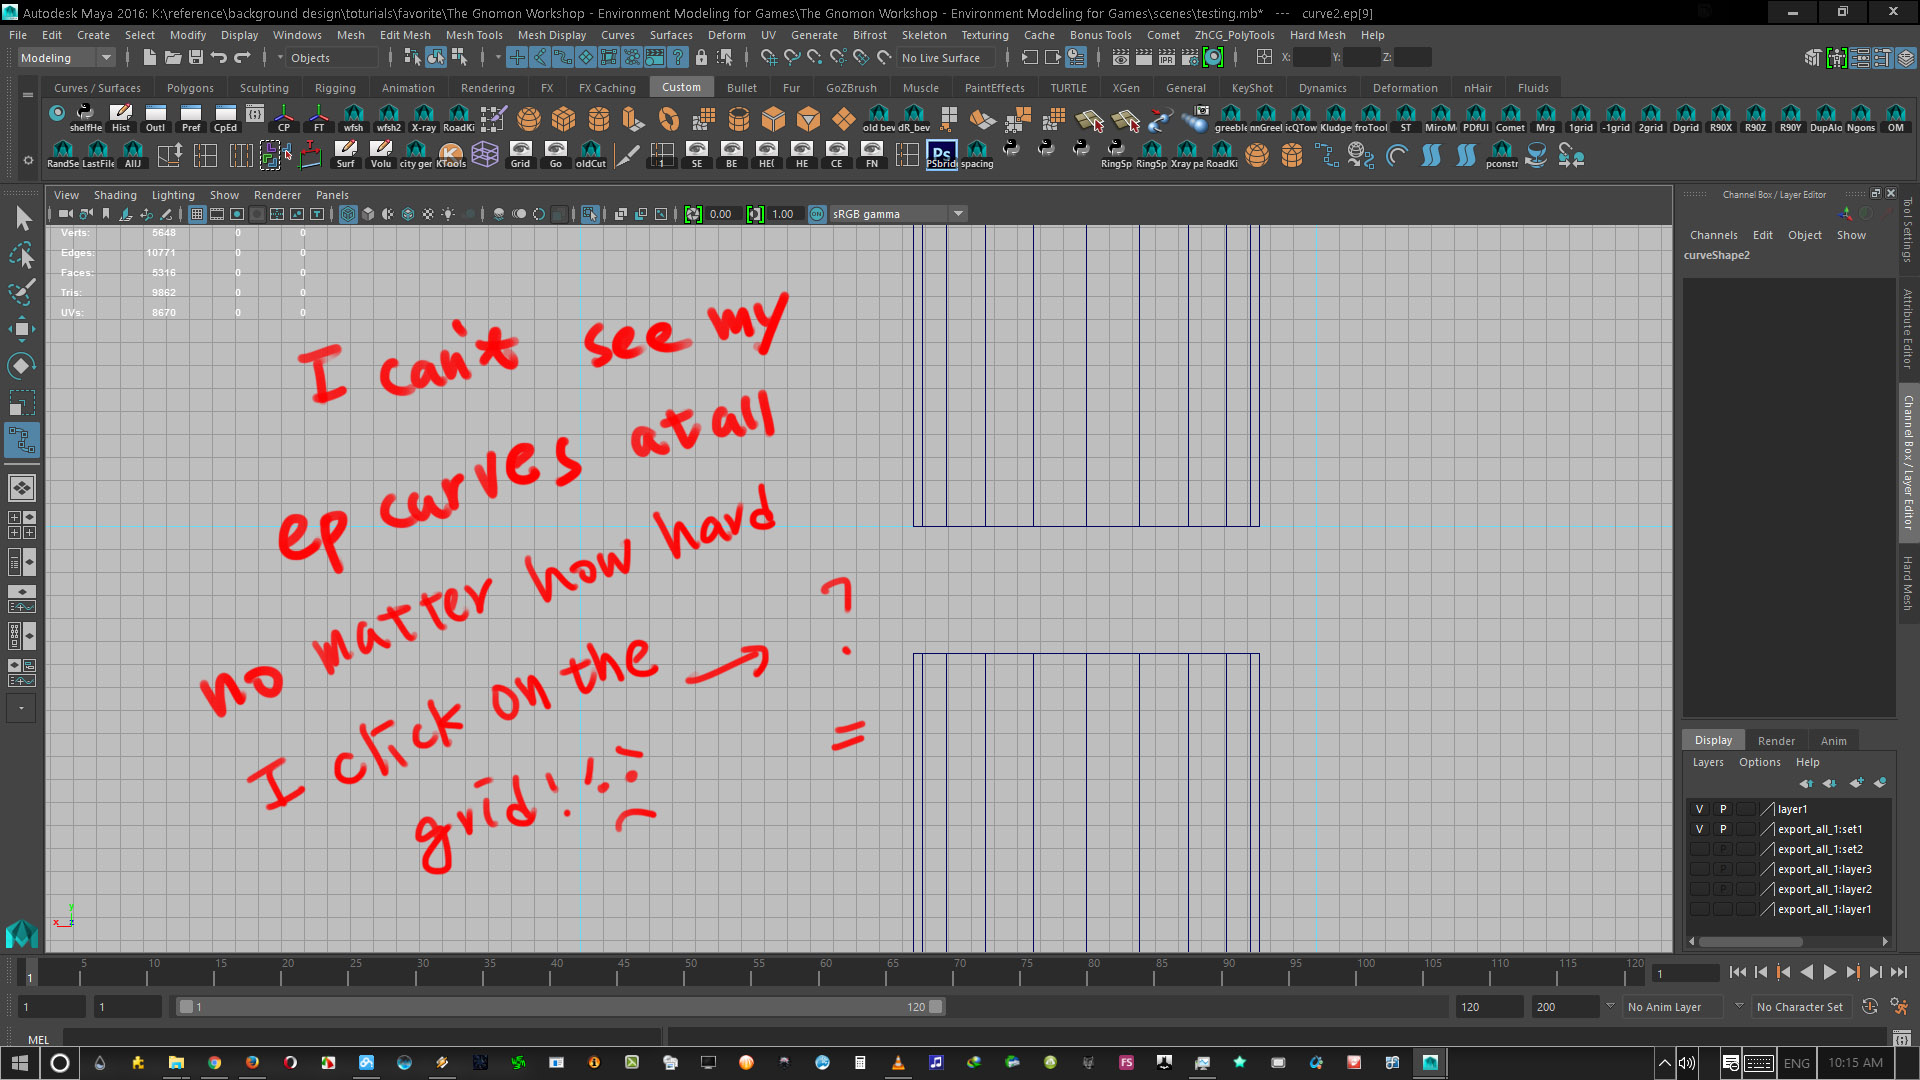Toggle playback P box of export_all_1:set1
This screenshot has height=1080, width=1920.
tap(1722, 829)
